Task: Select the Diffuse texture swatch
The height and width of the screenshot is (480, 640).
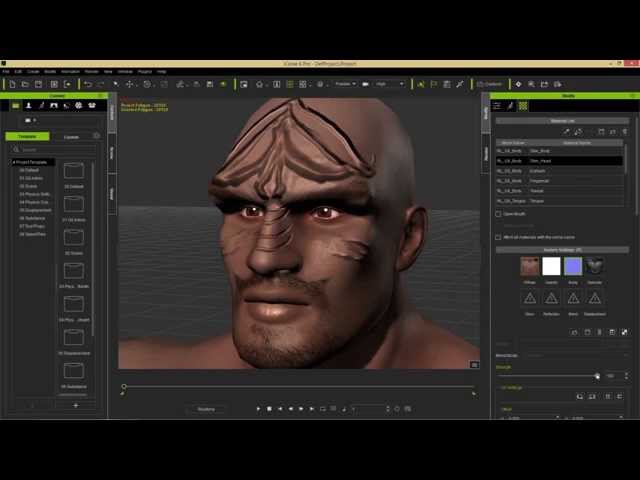Action: 529,266
